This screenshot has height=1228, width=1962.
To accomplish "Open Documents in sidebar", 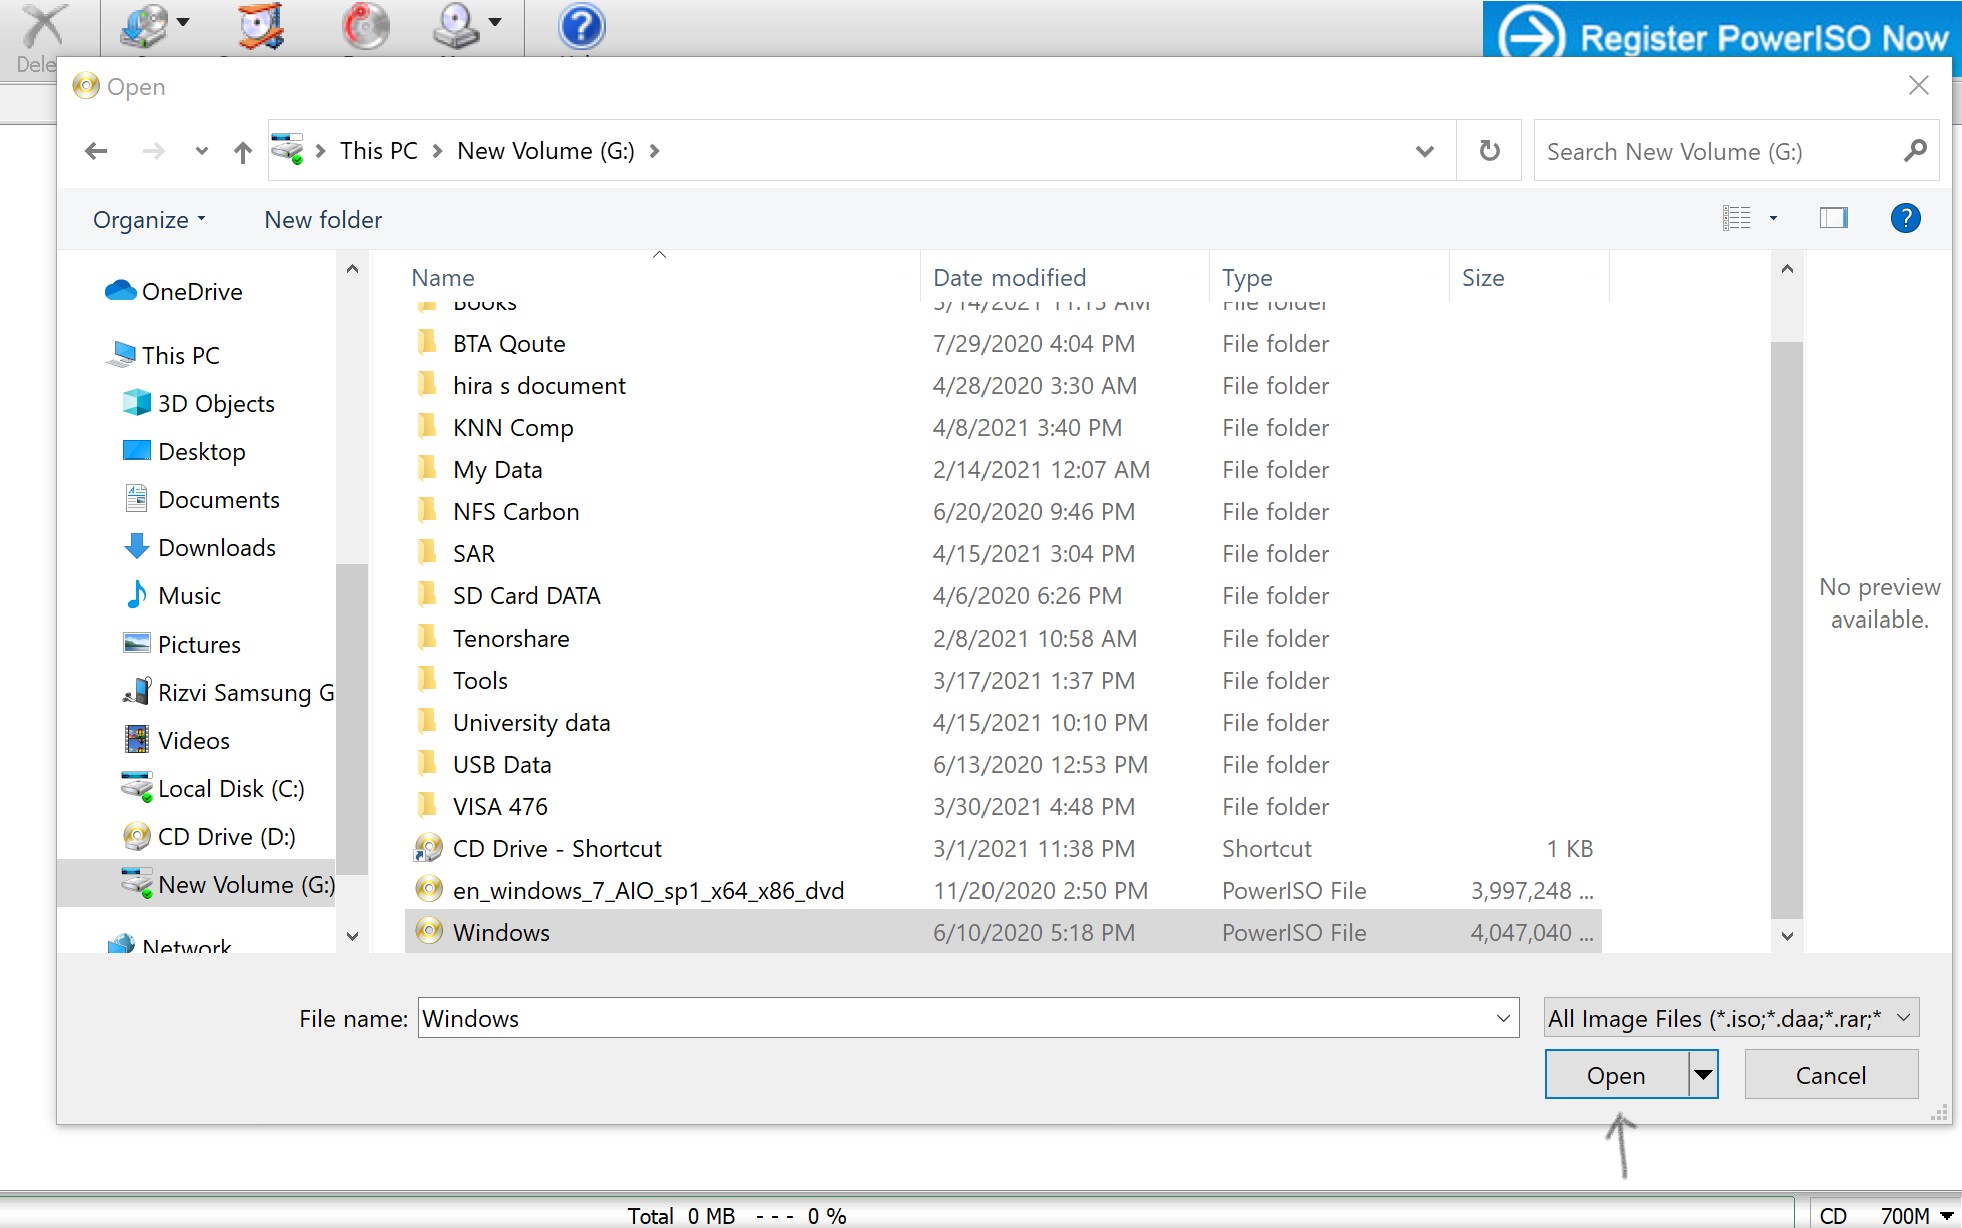I will [201, 500].
